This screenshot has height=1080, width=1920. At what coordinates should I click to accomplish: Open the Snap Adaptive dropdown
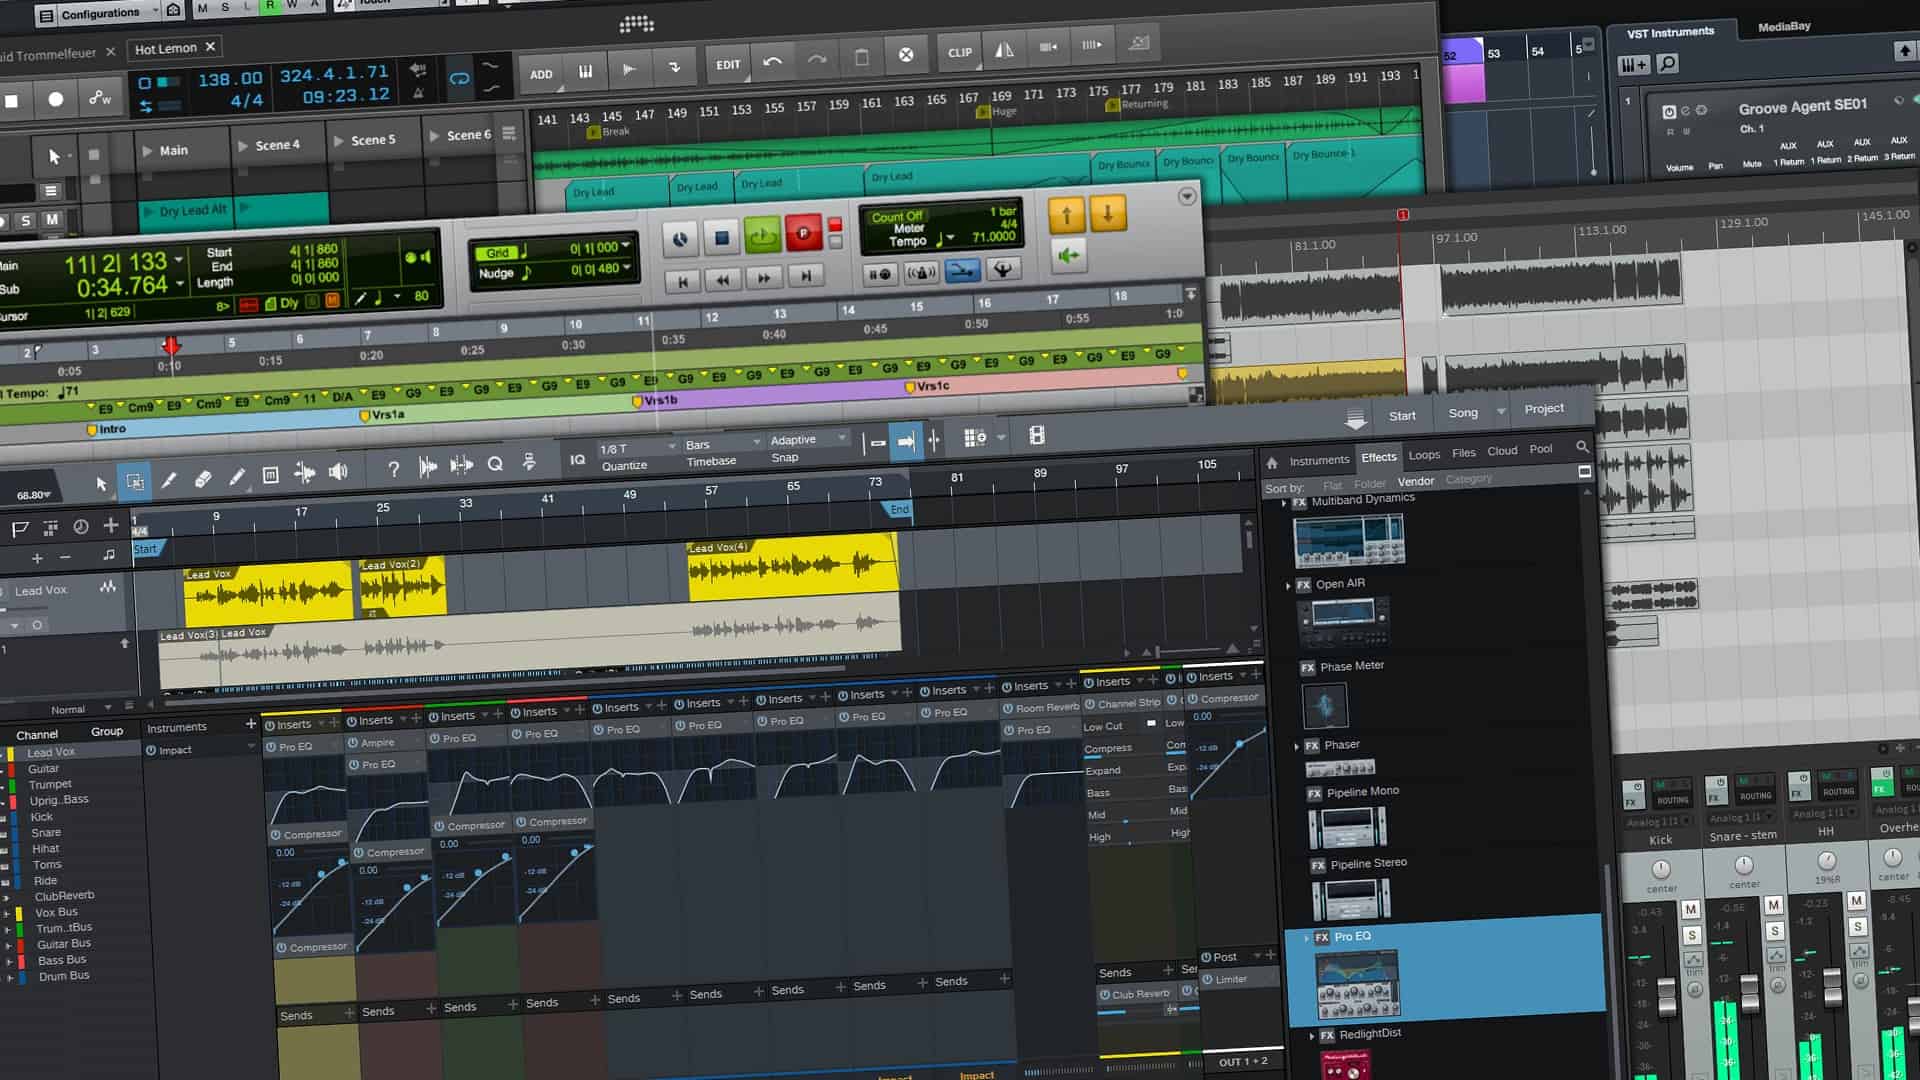[x=808, y=440]
